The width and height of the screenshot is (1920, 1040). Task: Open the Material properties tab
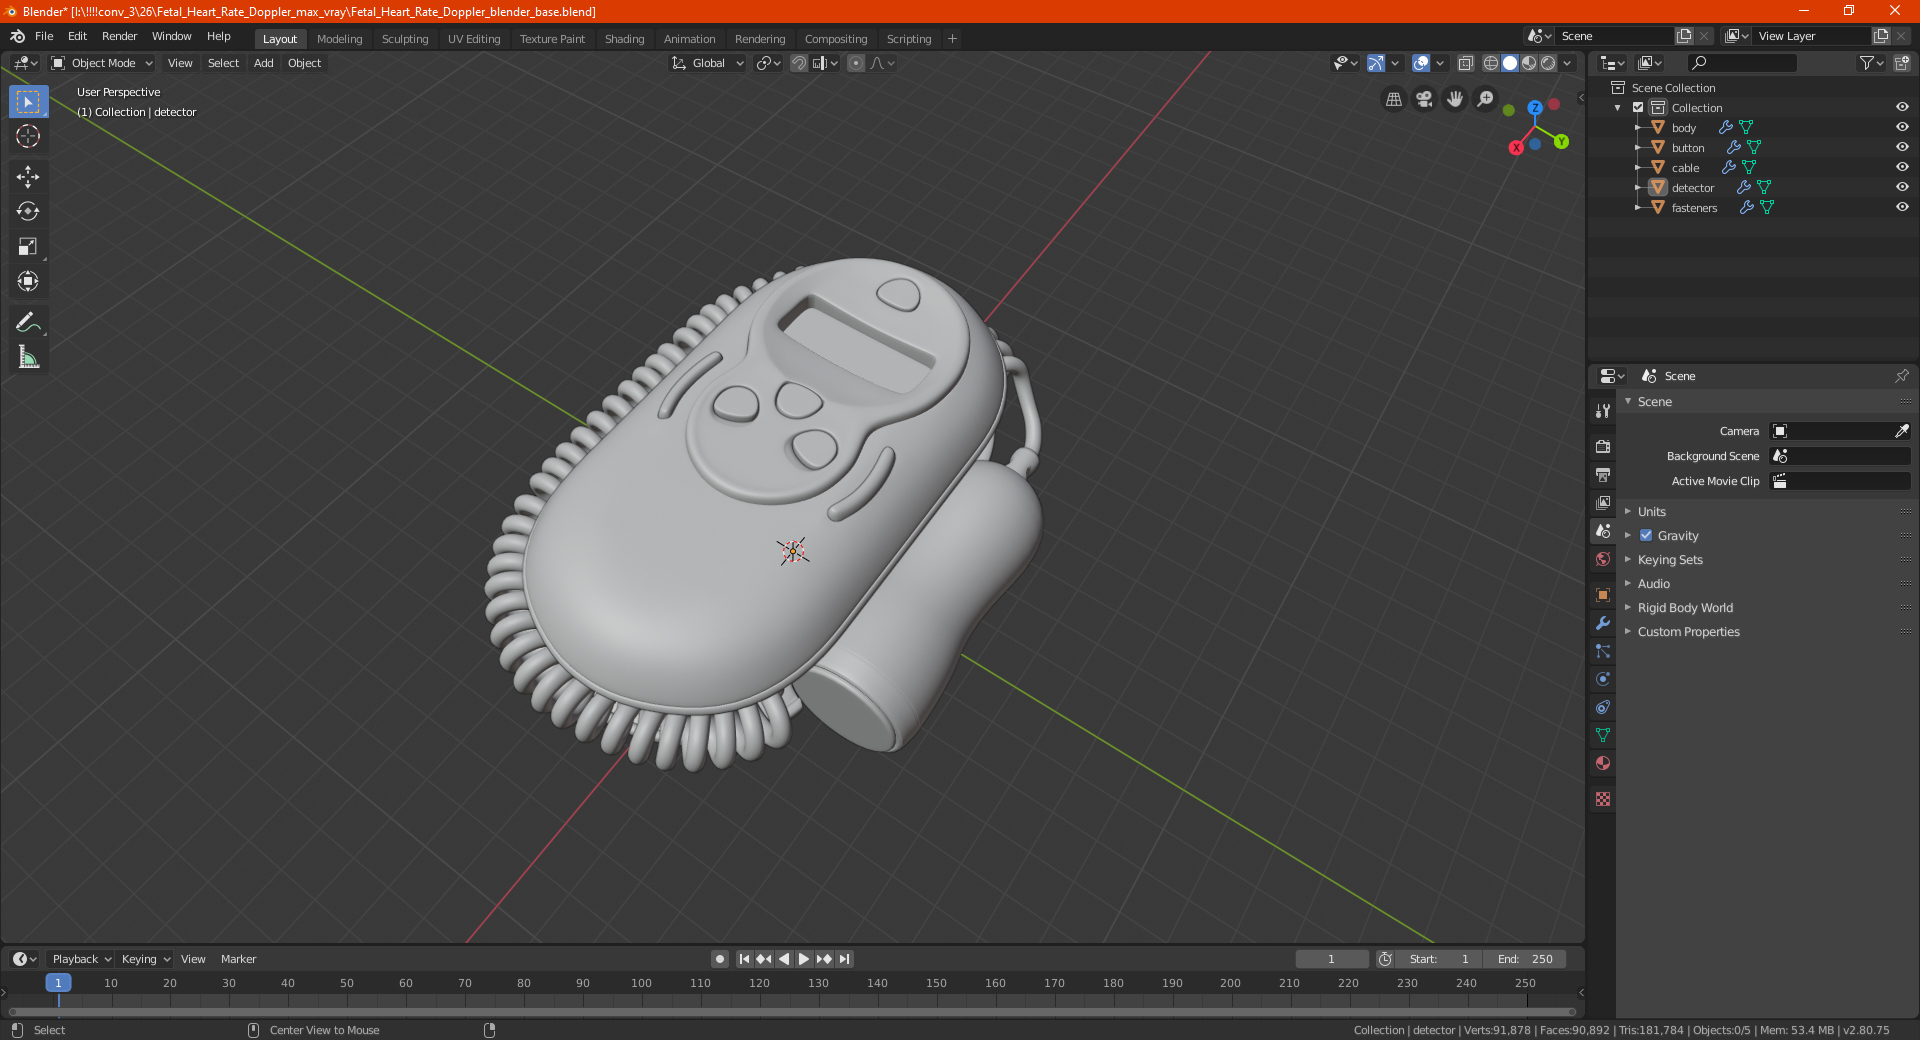1603,763
